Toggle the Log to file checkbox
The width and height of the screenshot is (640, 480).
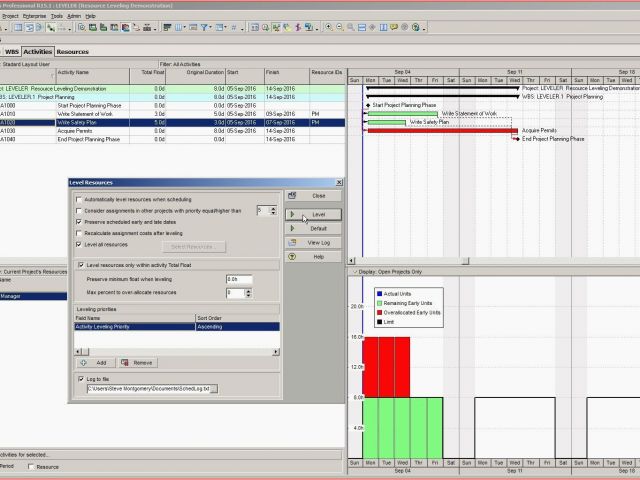pos(80,379)
